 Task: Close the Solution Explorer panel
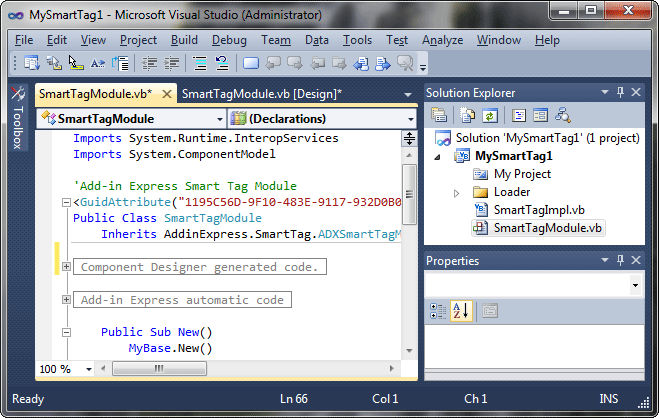point(636,92)
